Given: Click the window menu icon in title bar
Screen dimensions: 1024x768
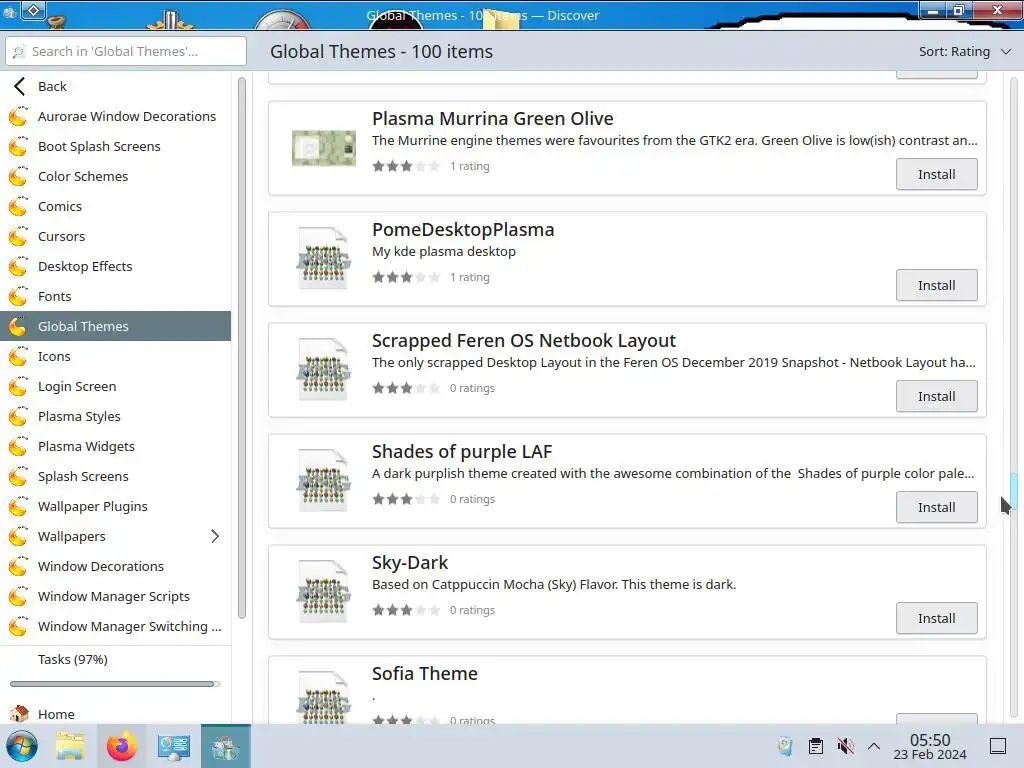Looking at the screenshot, I should (34, 10).
